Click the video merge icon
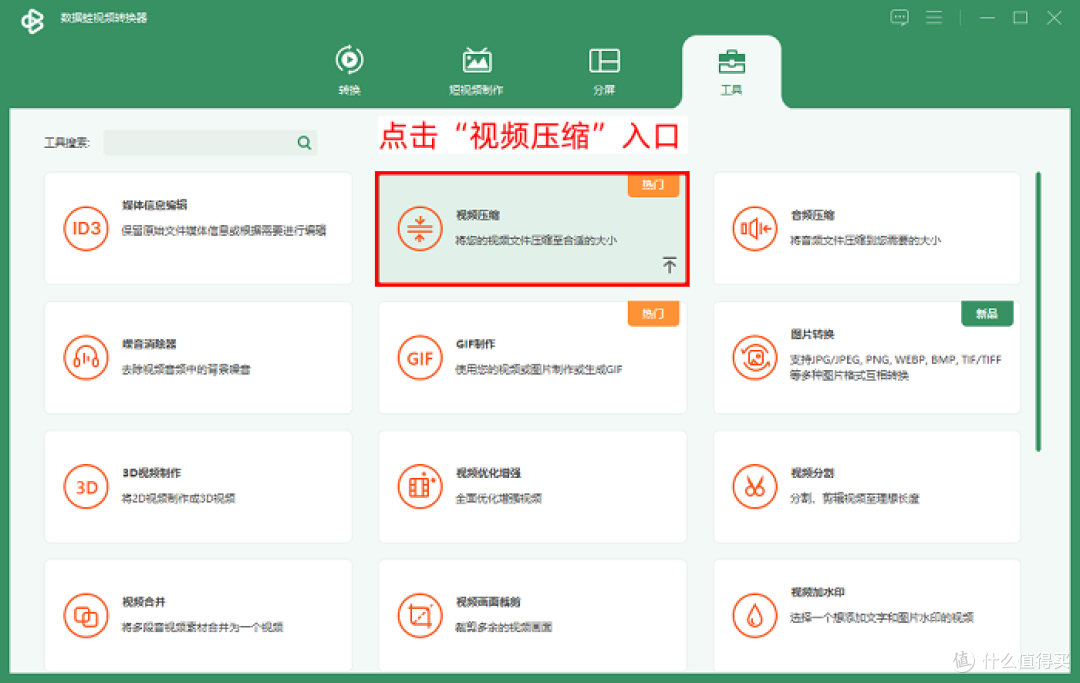Viewport: 1080px width, 683px height. point(86,616)
